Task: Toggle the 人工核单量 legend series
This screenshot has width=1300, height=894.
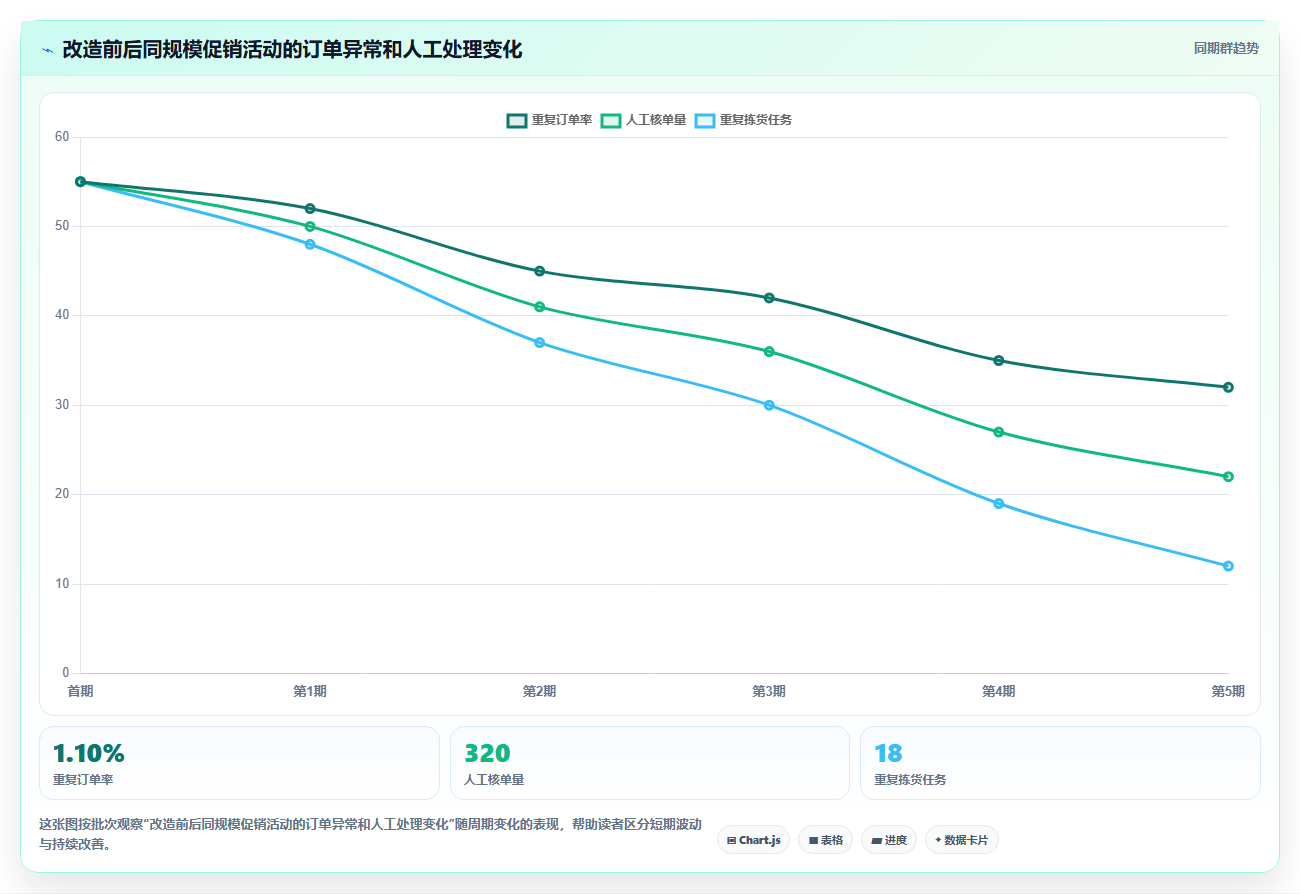Action: click(x=643, y=120)
